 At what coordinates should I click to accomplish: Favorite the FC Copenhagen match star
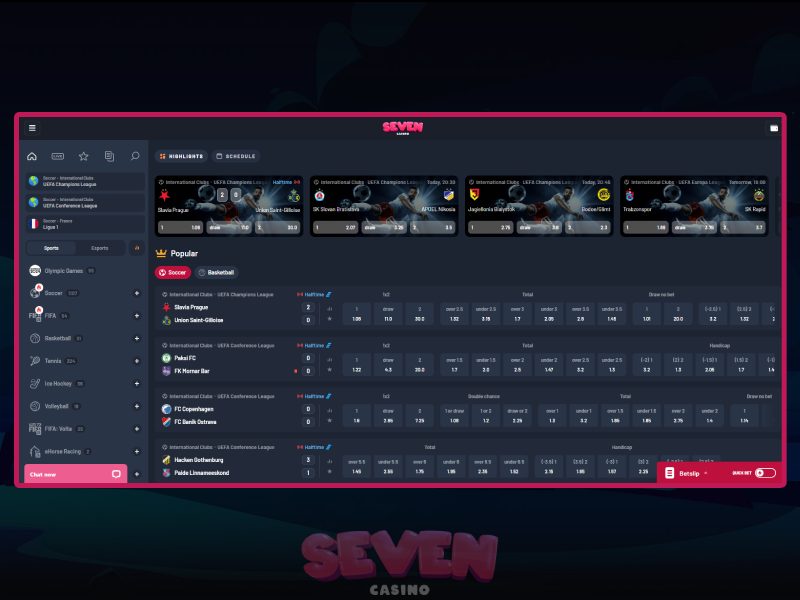click(330, 421)
